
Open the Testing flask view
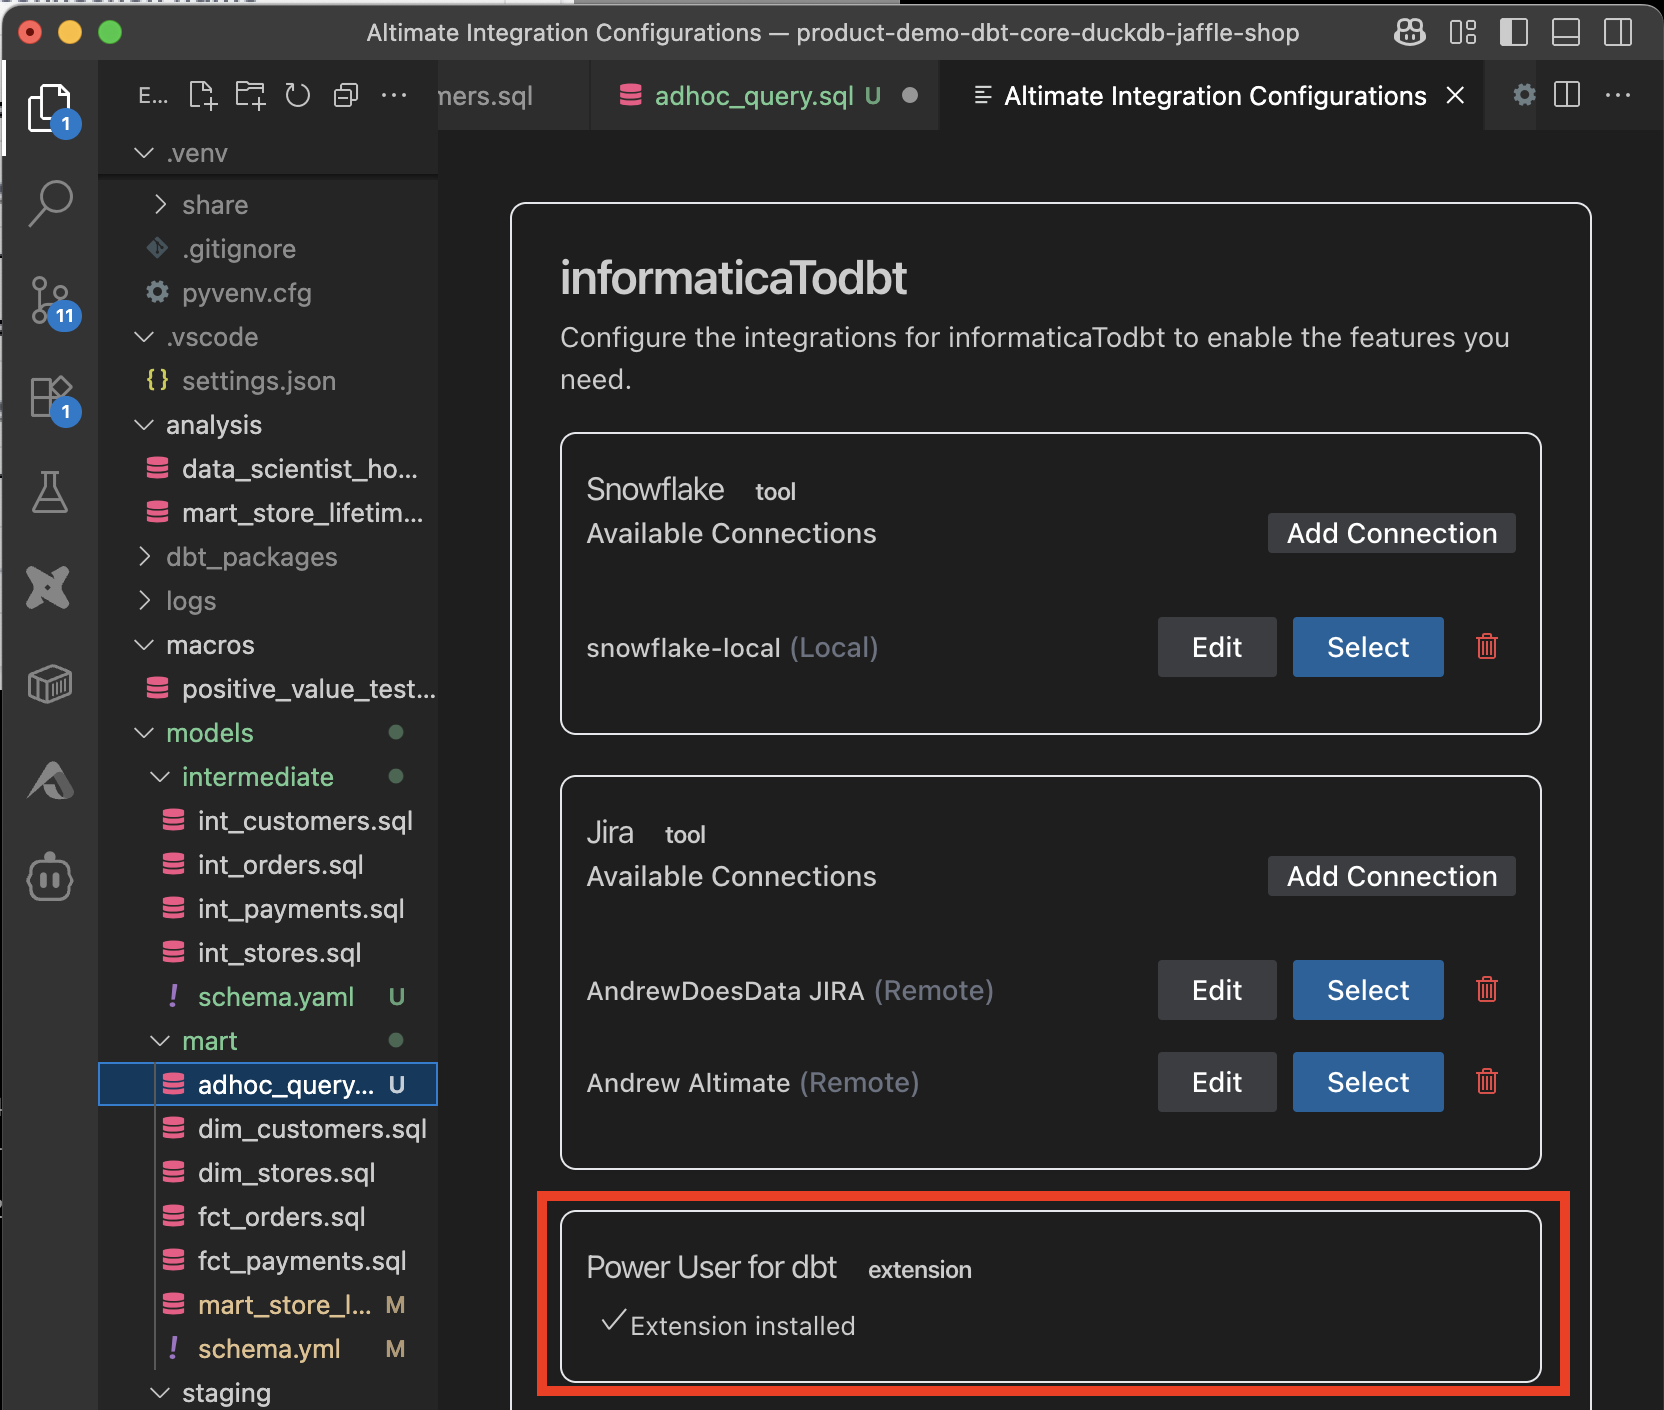point(49,492)
